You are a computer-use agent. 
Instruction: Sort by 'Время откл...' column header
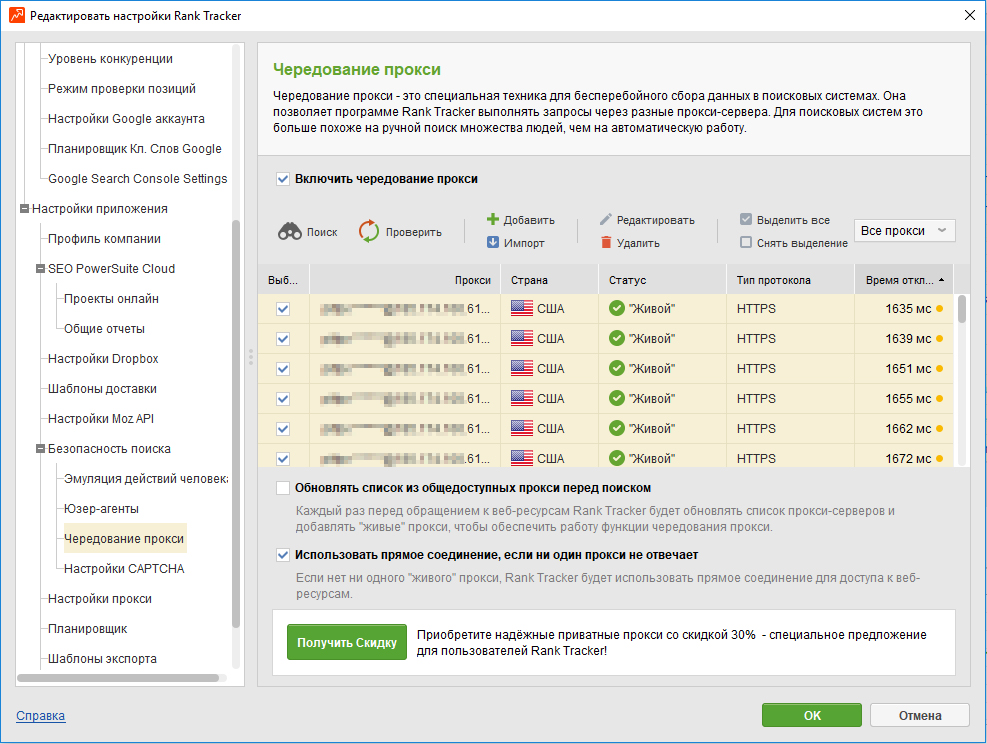coord(904,280)
